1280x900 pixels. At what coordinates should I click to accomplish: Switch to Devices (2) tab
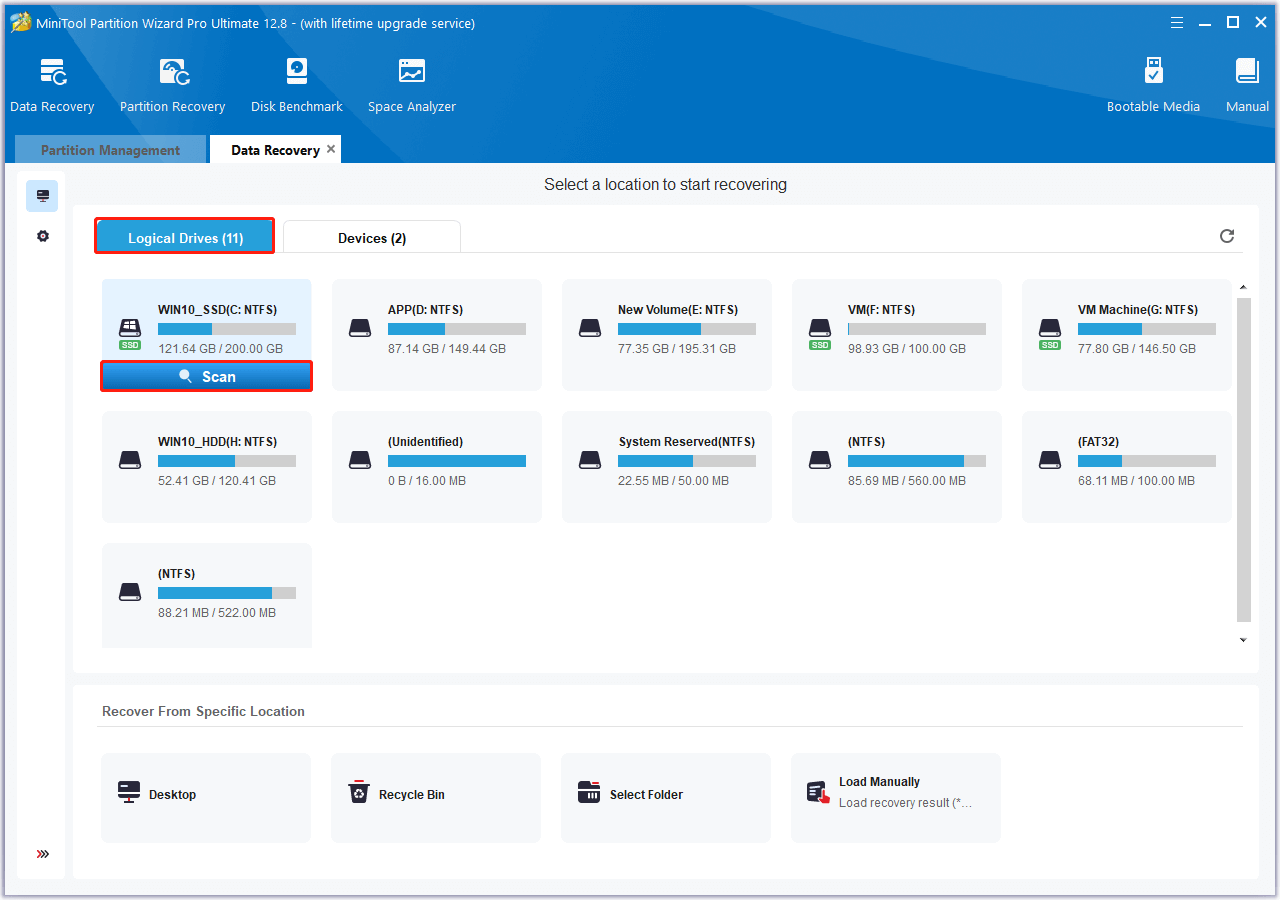[372, 238]
